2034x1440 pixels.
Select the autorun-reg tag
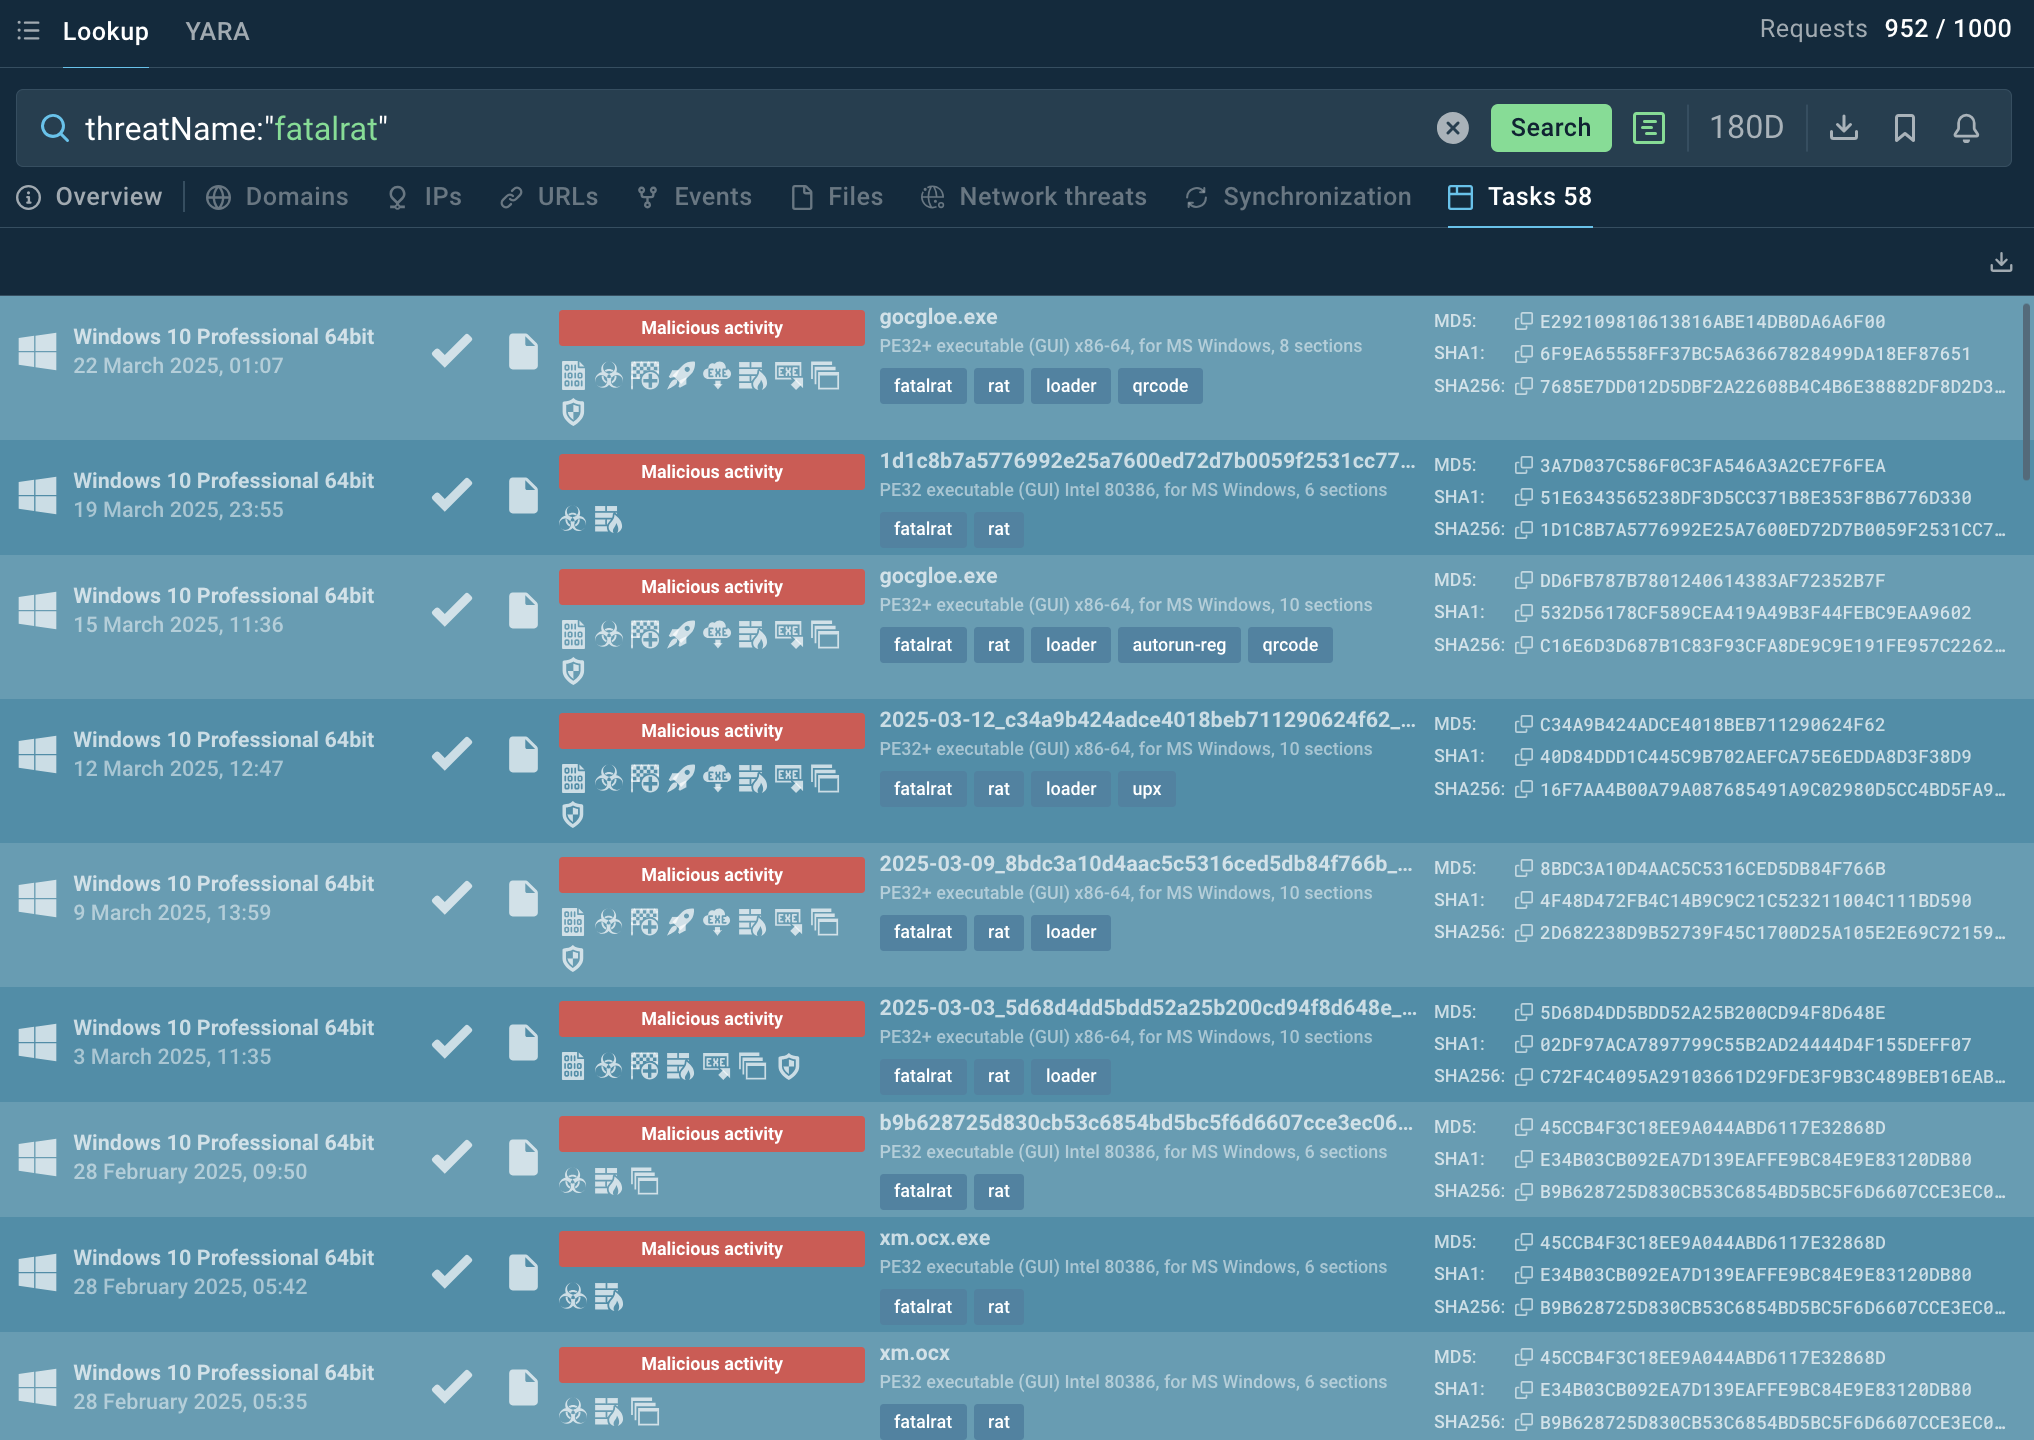(1178, 645)
